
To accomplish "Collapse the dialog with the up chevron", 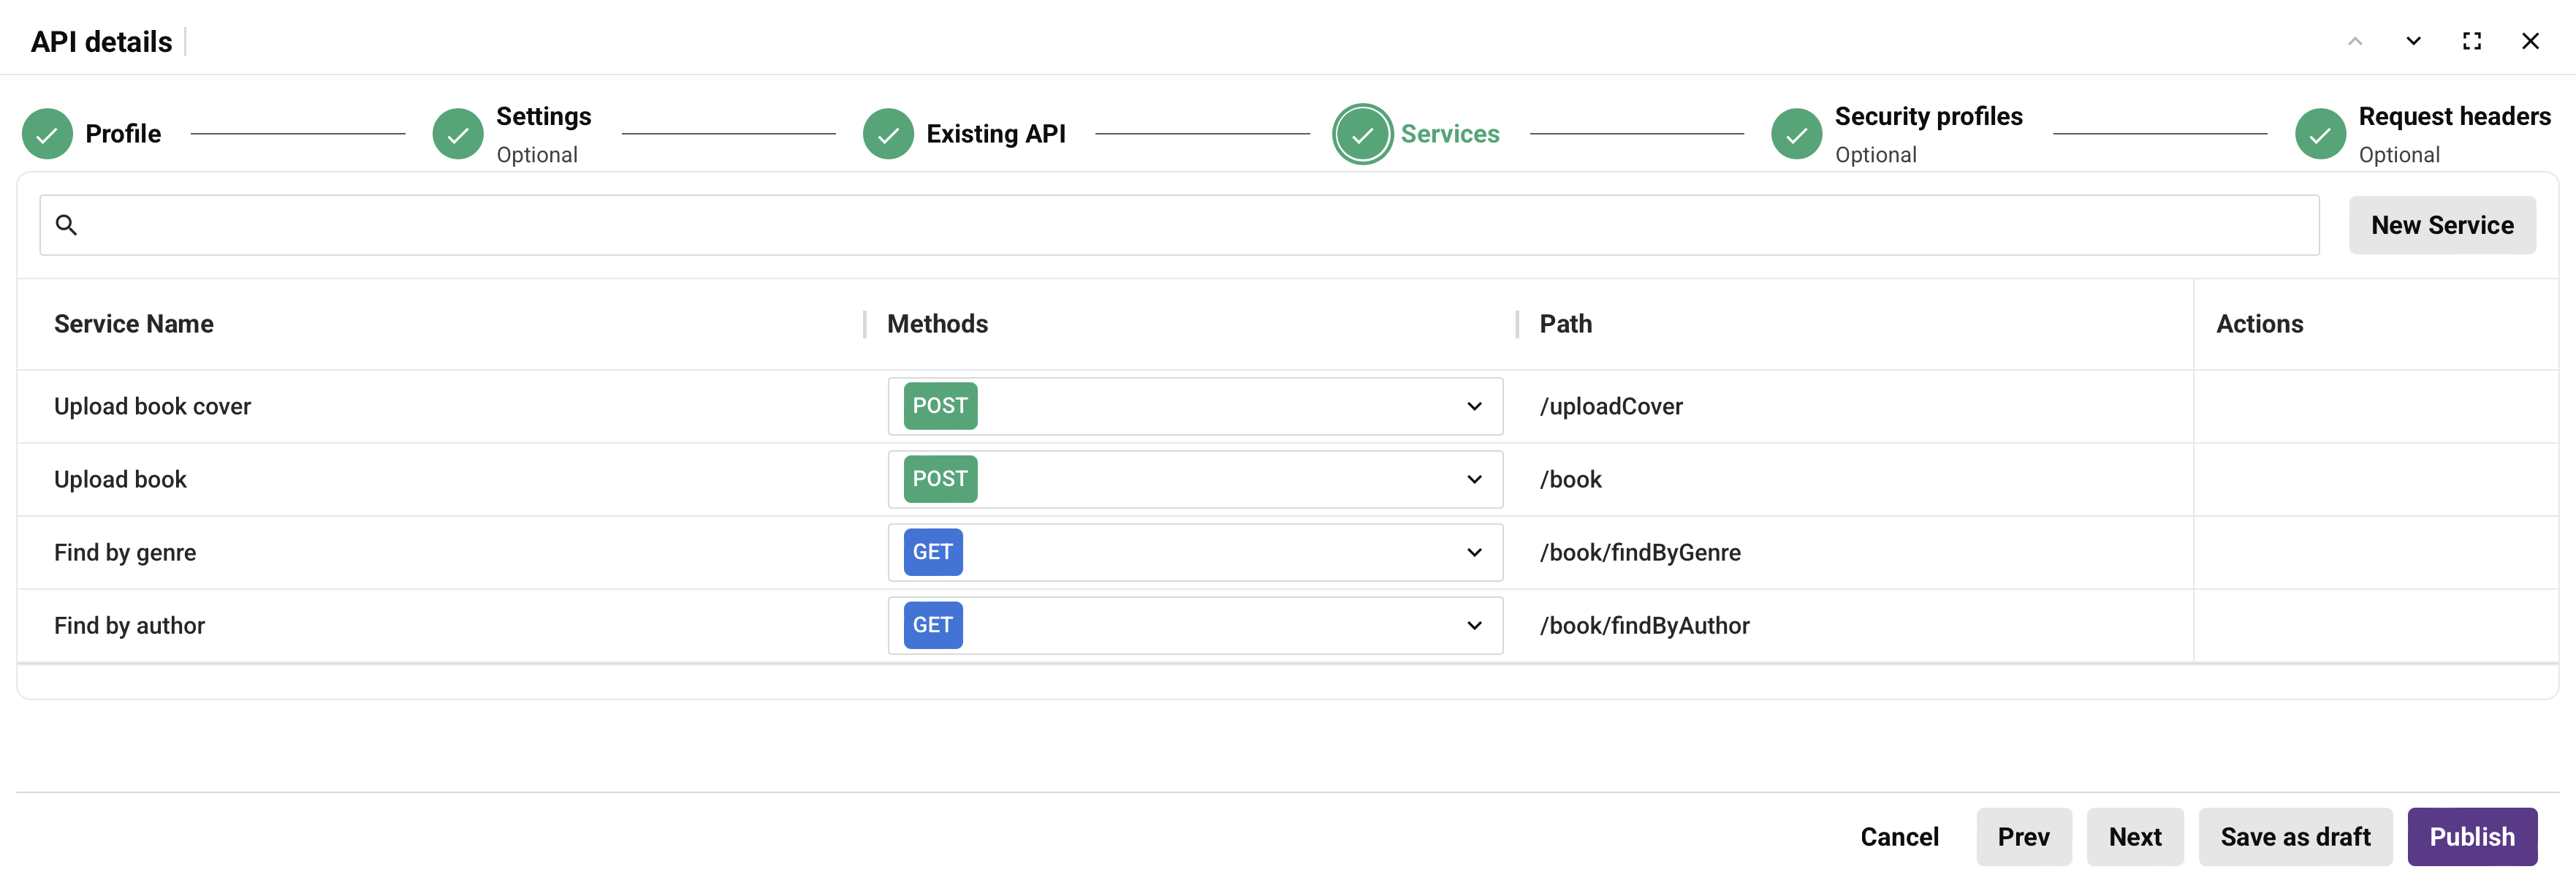I will [2355, 41].
